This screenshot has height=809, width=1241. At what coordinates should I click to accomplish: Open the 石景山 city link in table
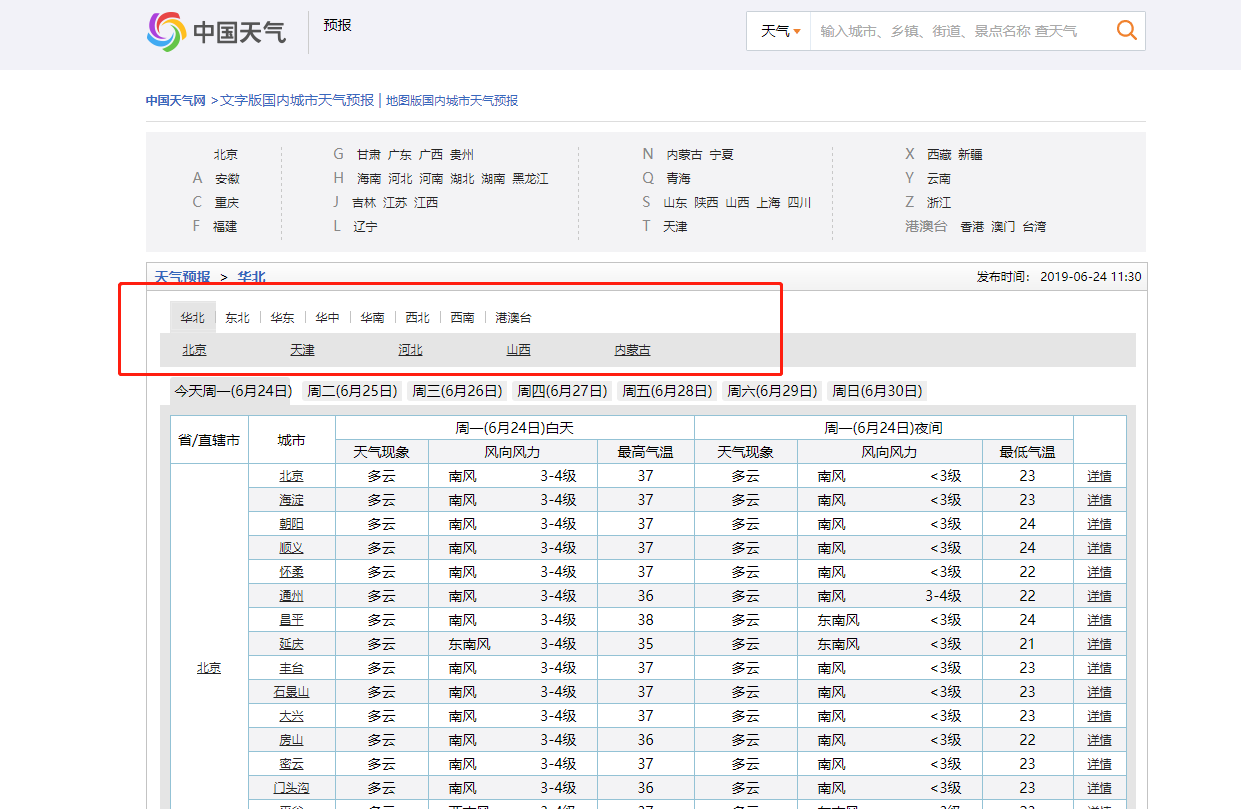click(291, 692)
